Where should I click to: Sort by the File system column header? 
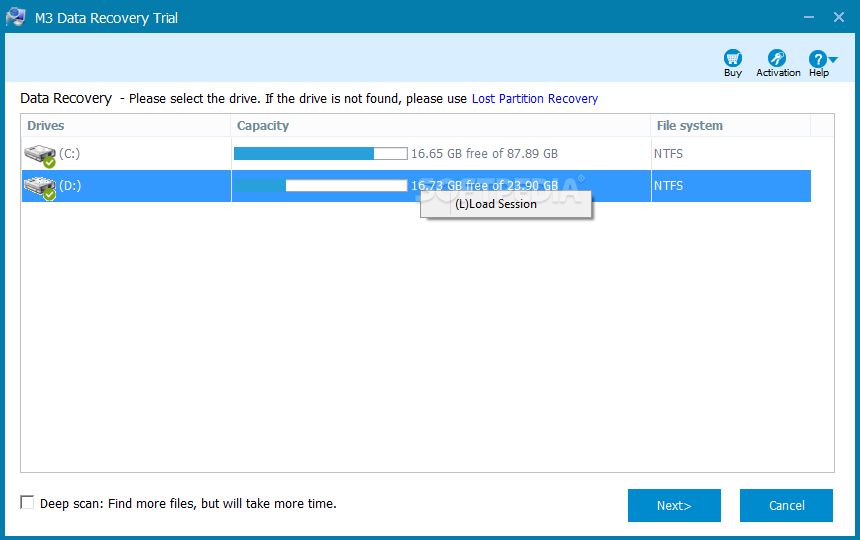pos(730,126)
